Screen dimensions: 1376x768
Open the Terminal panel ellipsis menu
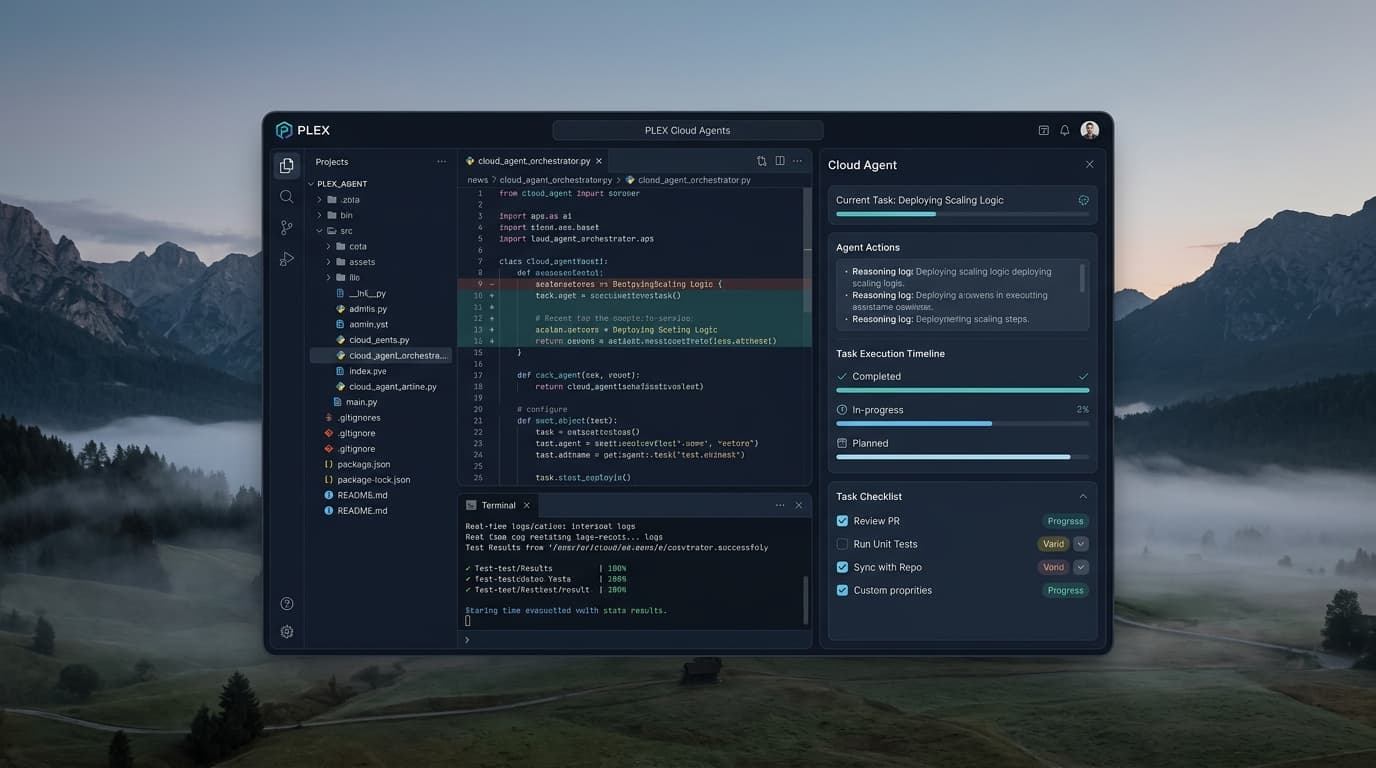tap(780, 505)
